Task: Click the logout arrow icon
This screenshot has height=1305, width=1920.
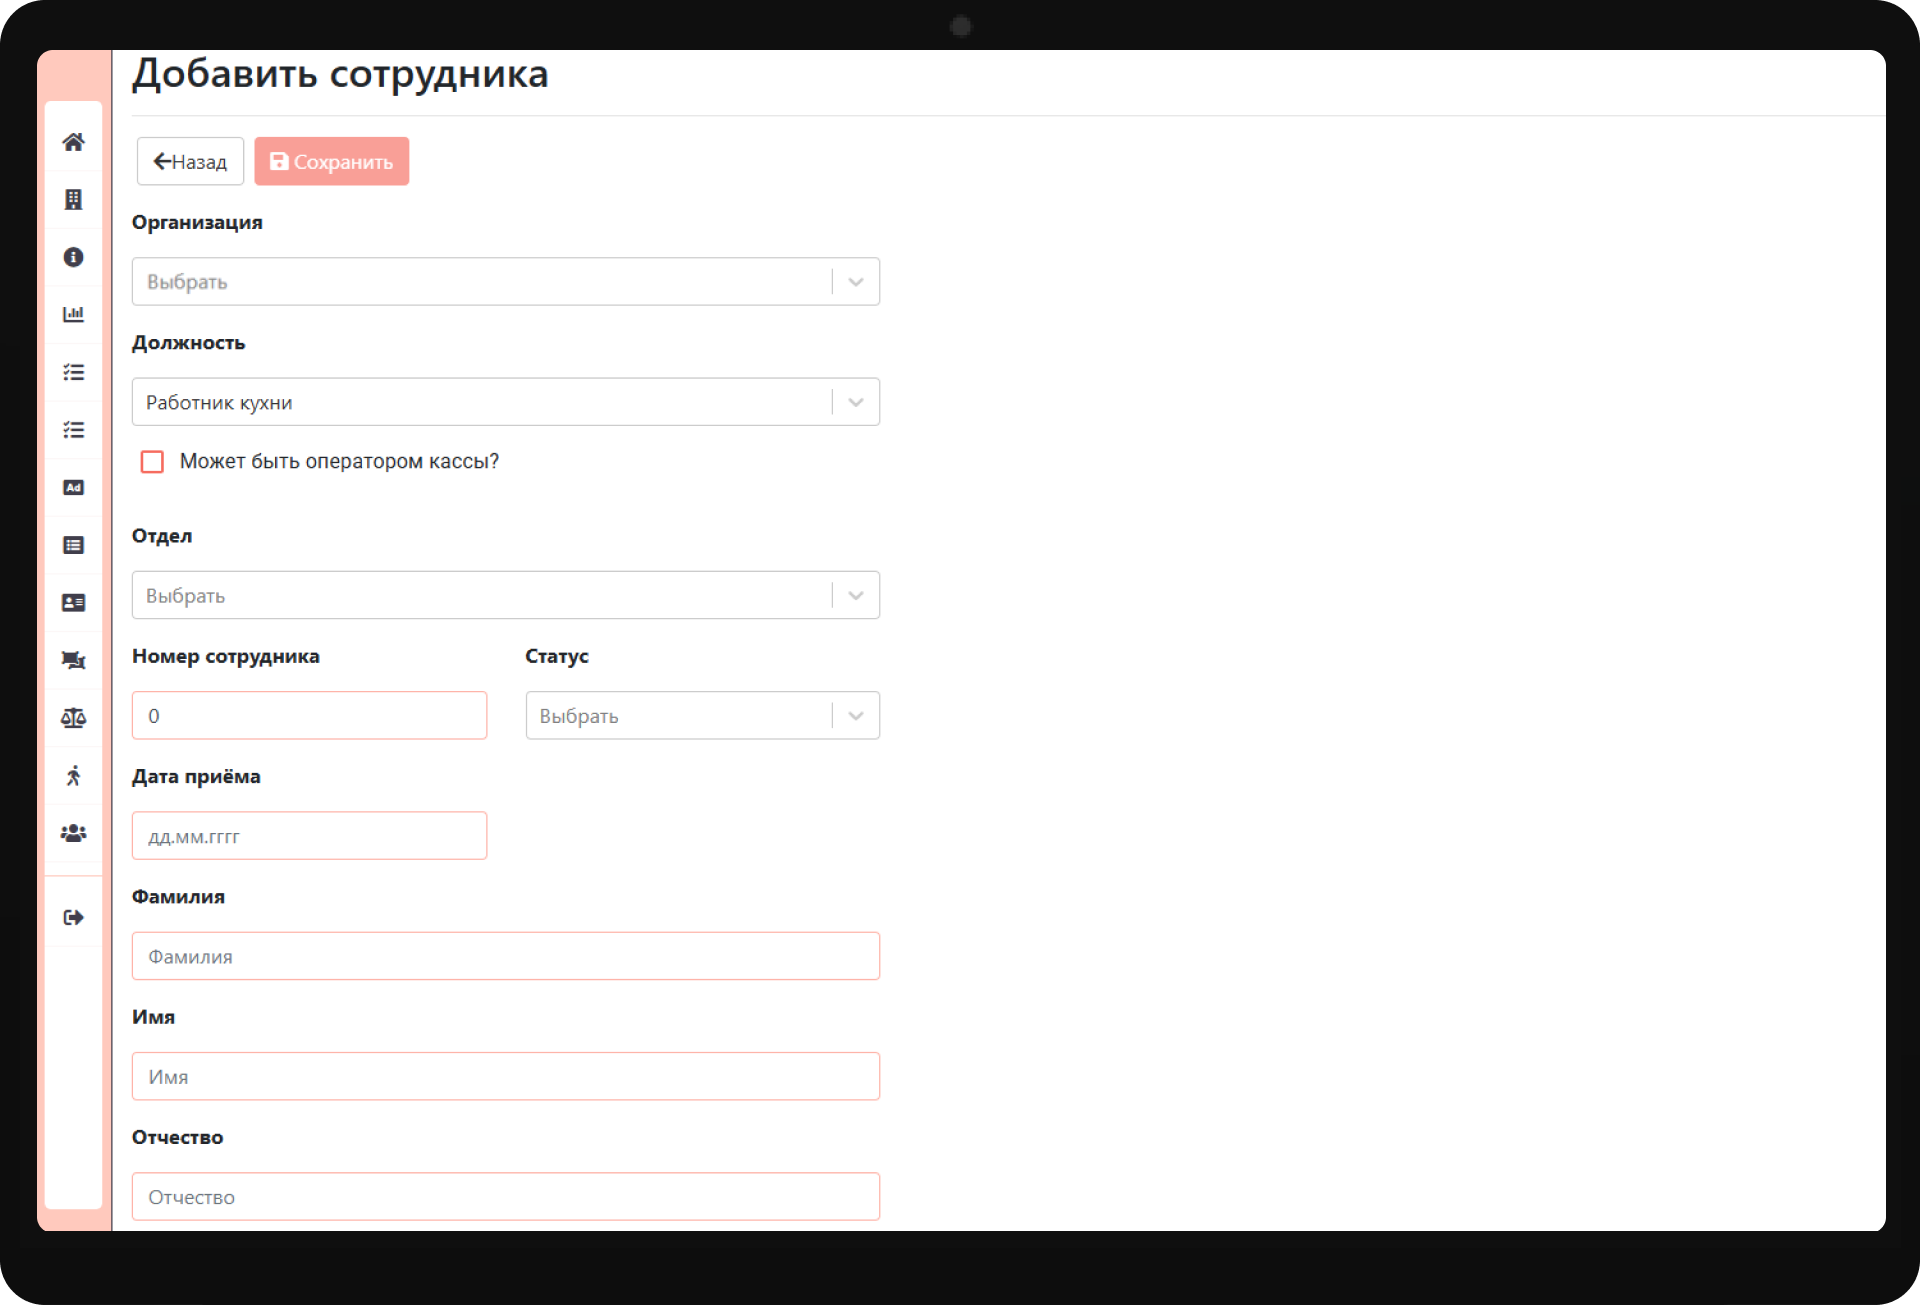Action: 73,917
